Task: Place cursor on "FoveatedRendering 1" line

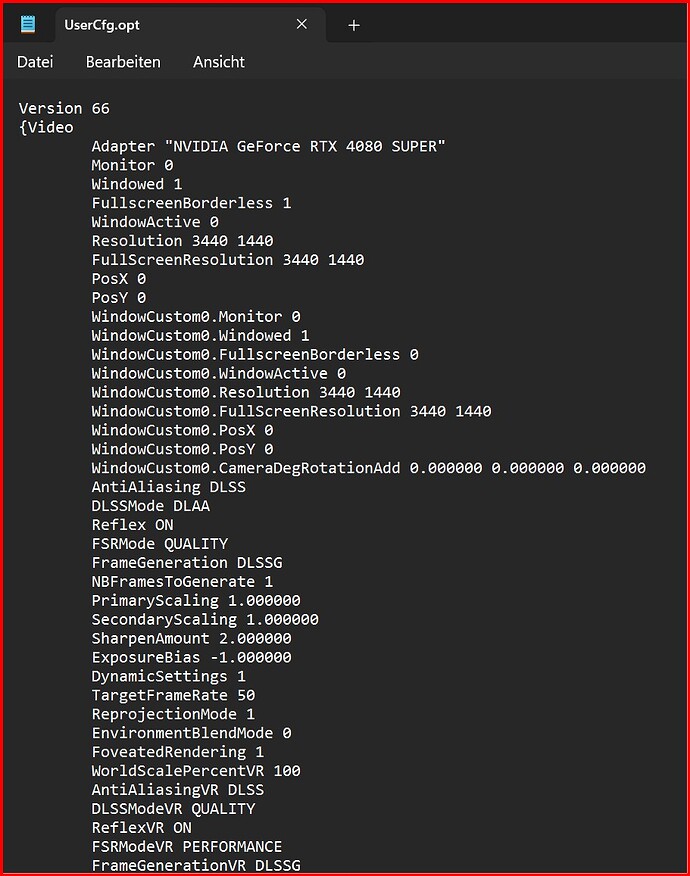Action: 177,751
